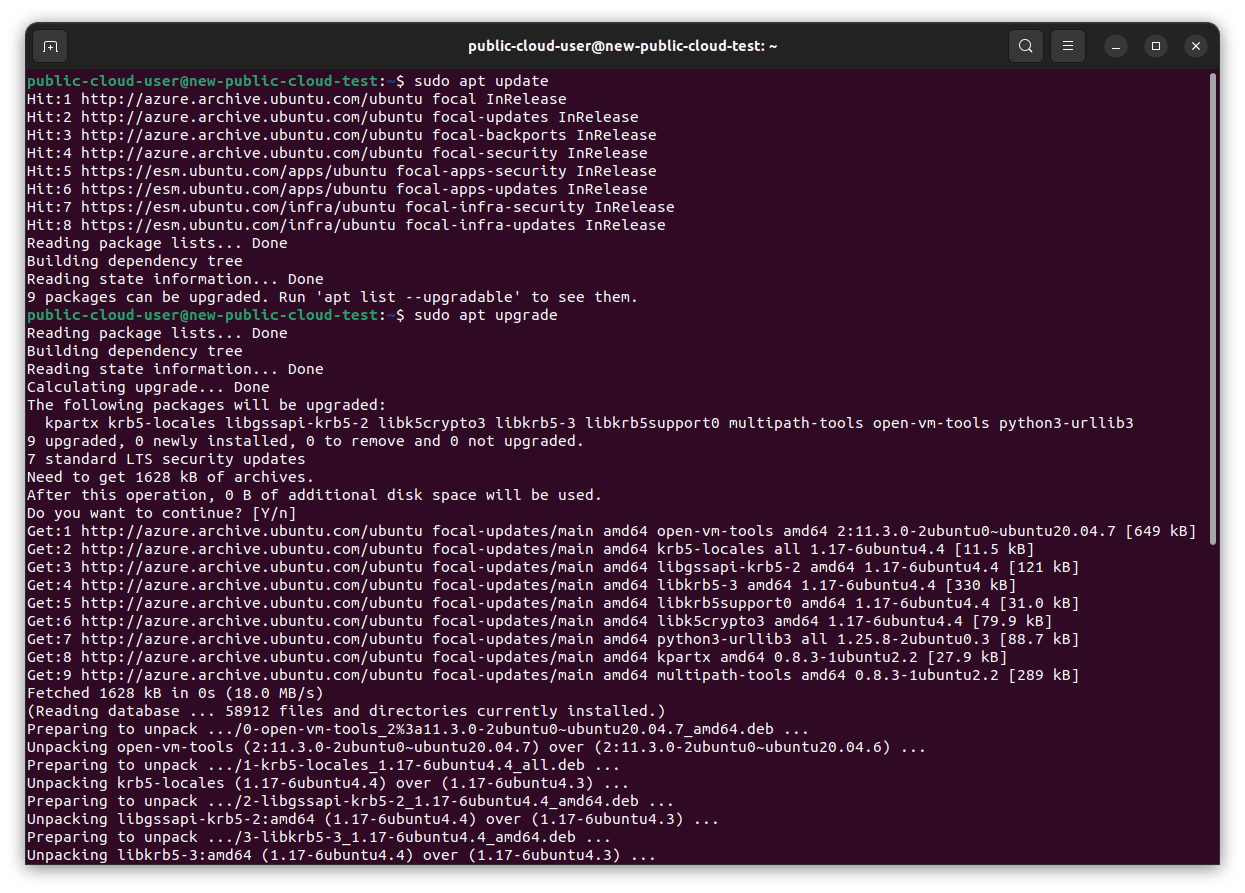Open a new terminal tab
1245x893 pixels.
click(x=50, y=46)
